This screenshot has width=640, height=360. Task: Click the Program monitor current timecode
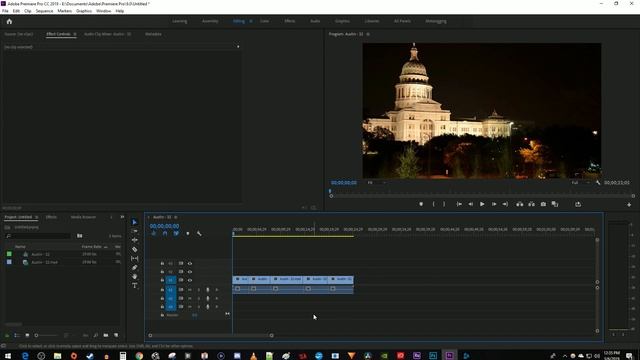(x=344, y=183)
